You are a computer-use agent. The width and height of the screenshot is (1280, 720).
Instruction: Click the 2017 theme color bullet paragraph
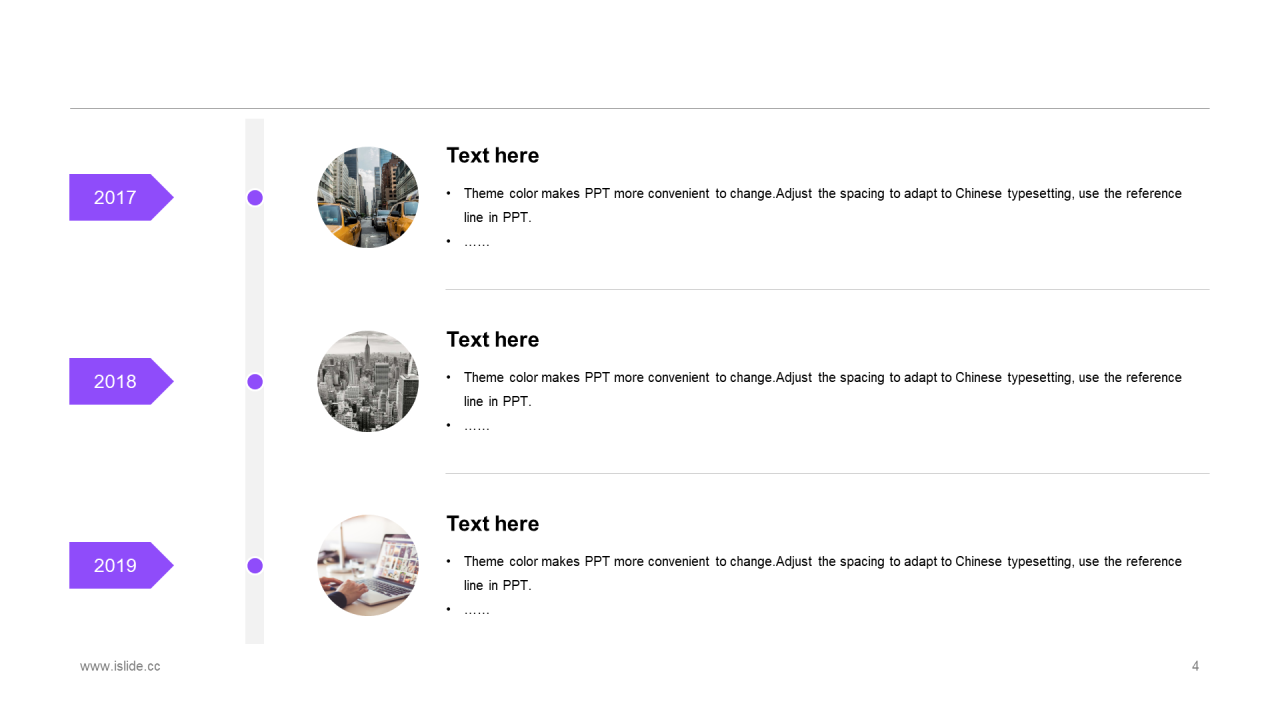point(814,205)
